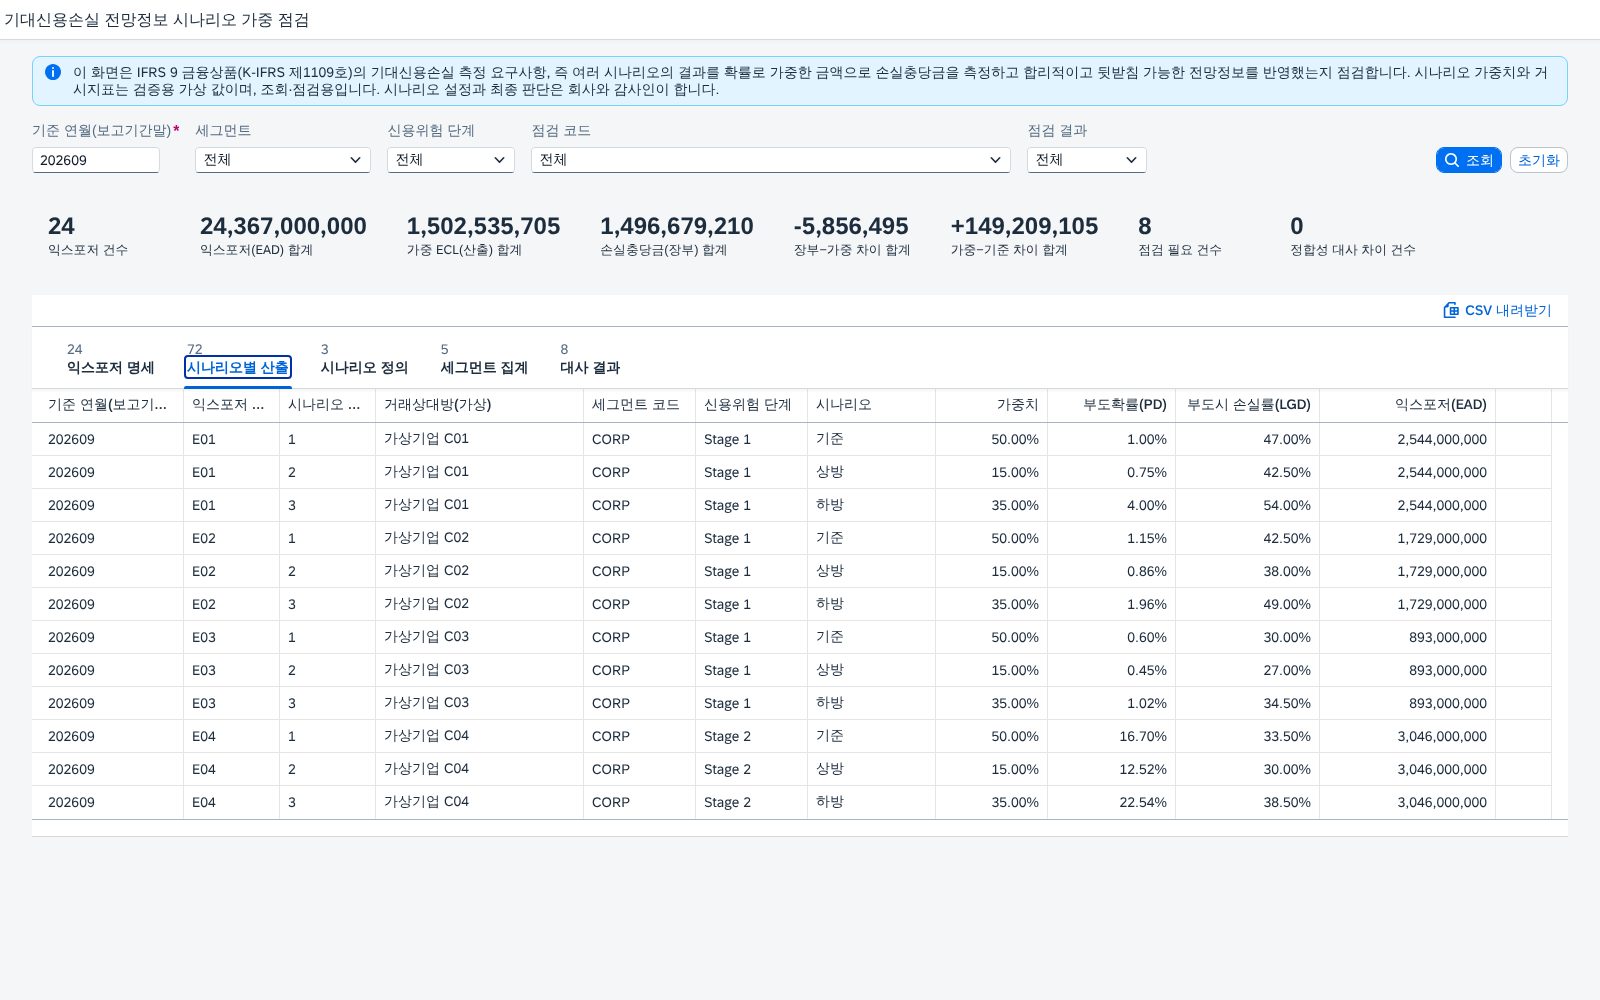Click the 익스포저(EAD) column header
This screenshot has height=1000, width=1600.
pyautogui.click(x=1407, y=405)
